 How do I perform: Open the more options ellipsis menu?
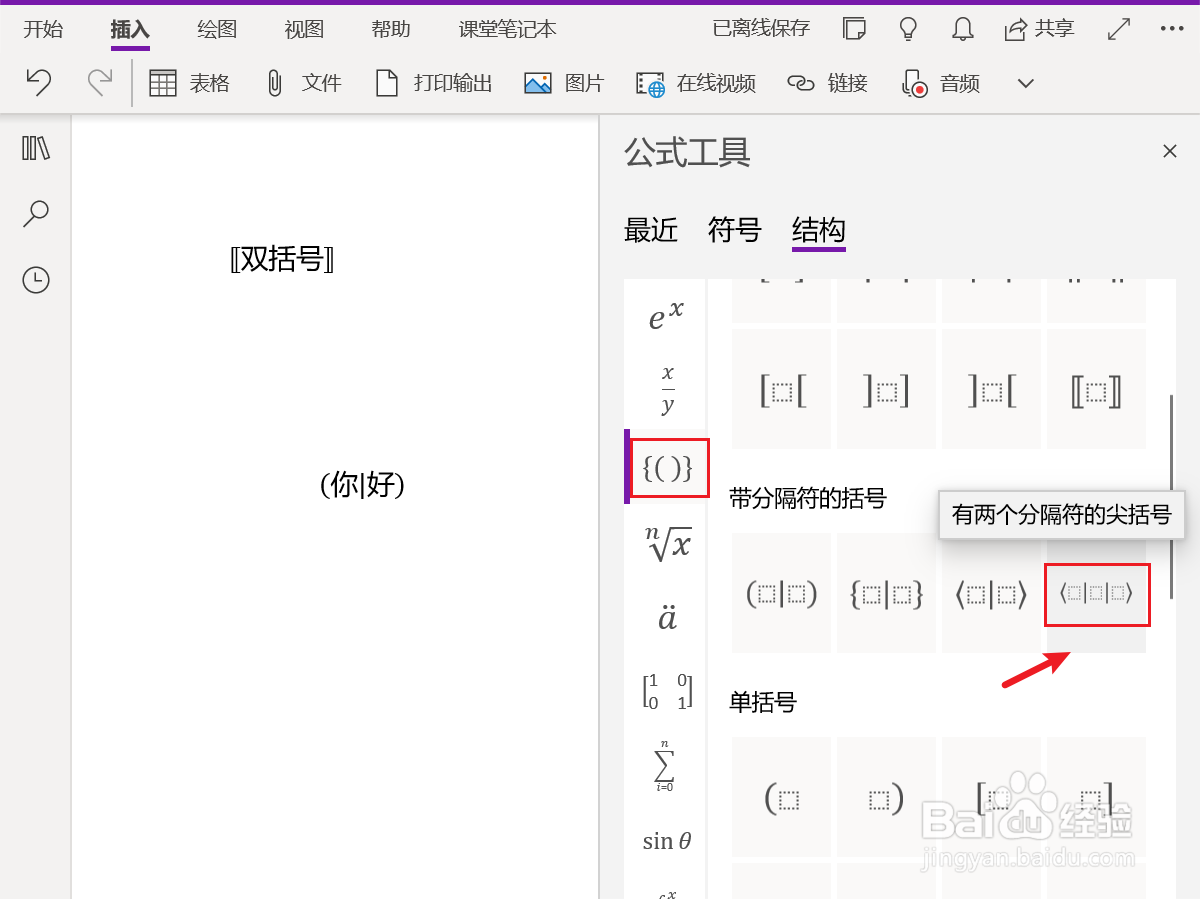1172,28
